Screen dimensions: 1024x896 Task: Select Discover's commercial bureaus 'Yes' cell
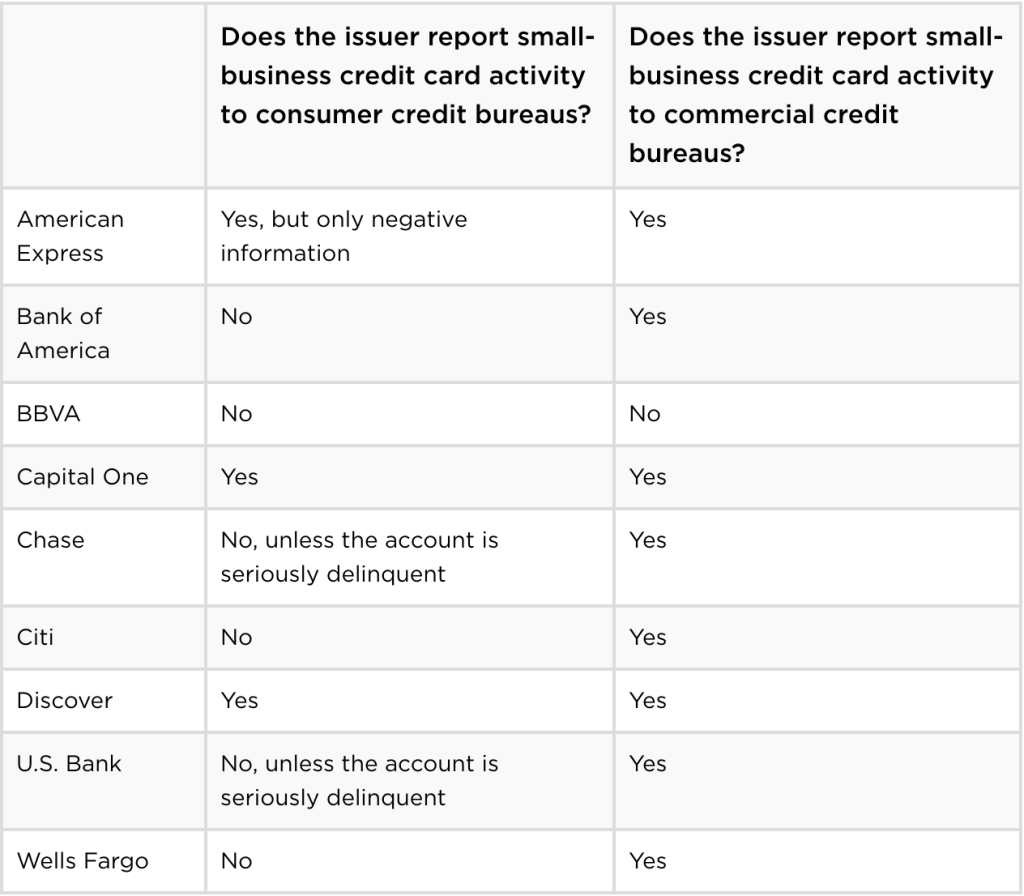pyautogui.click(x=818, y=701)
